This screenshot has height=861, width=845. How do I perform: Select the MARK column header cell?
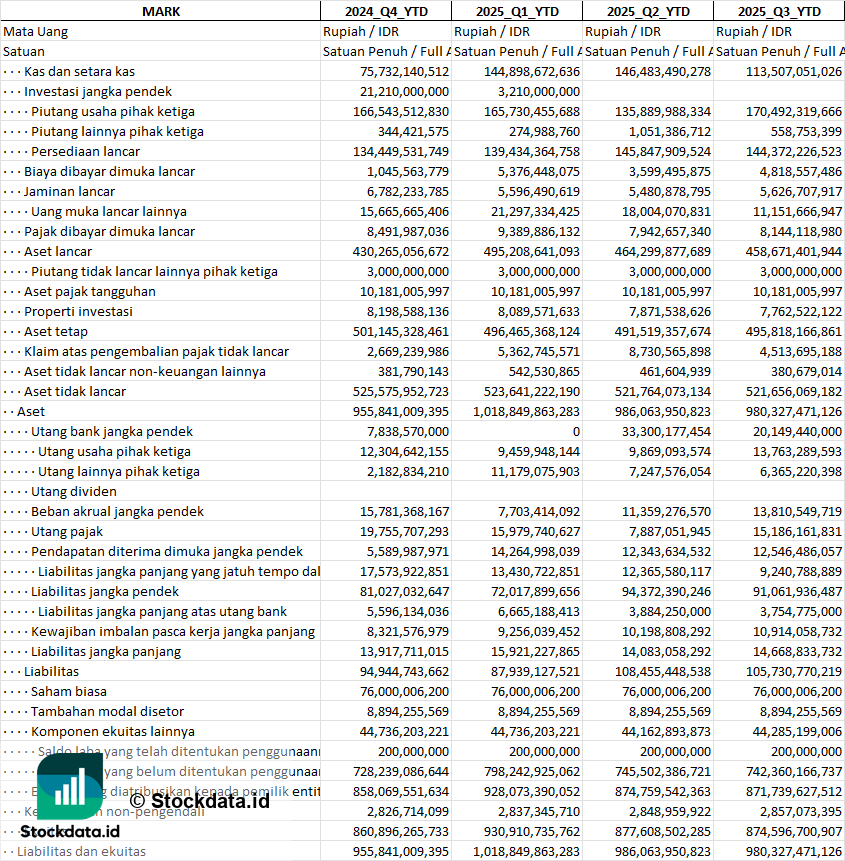point(160,12)
